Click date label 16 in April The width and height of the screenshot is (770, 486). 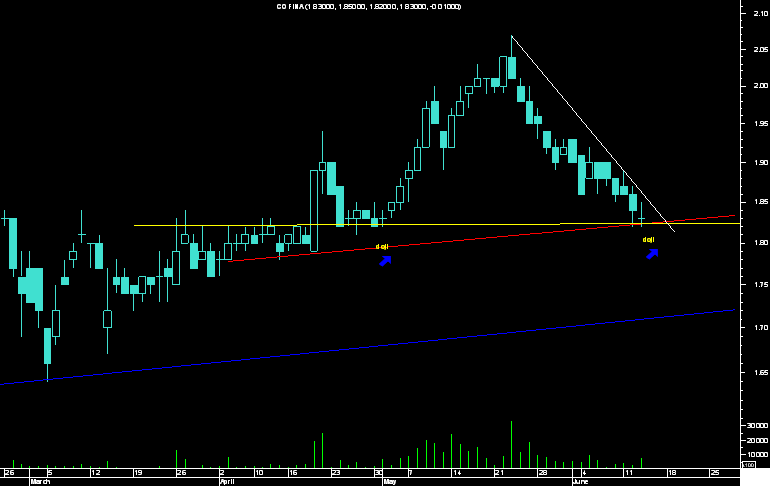tap(293, 473)
